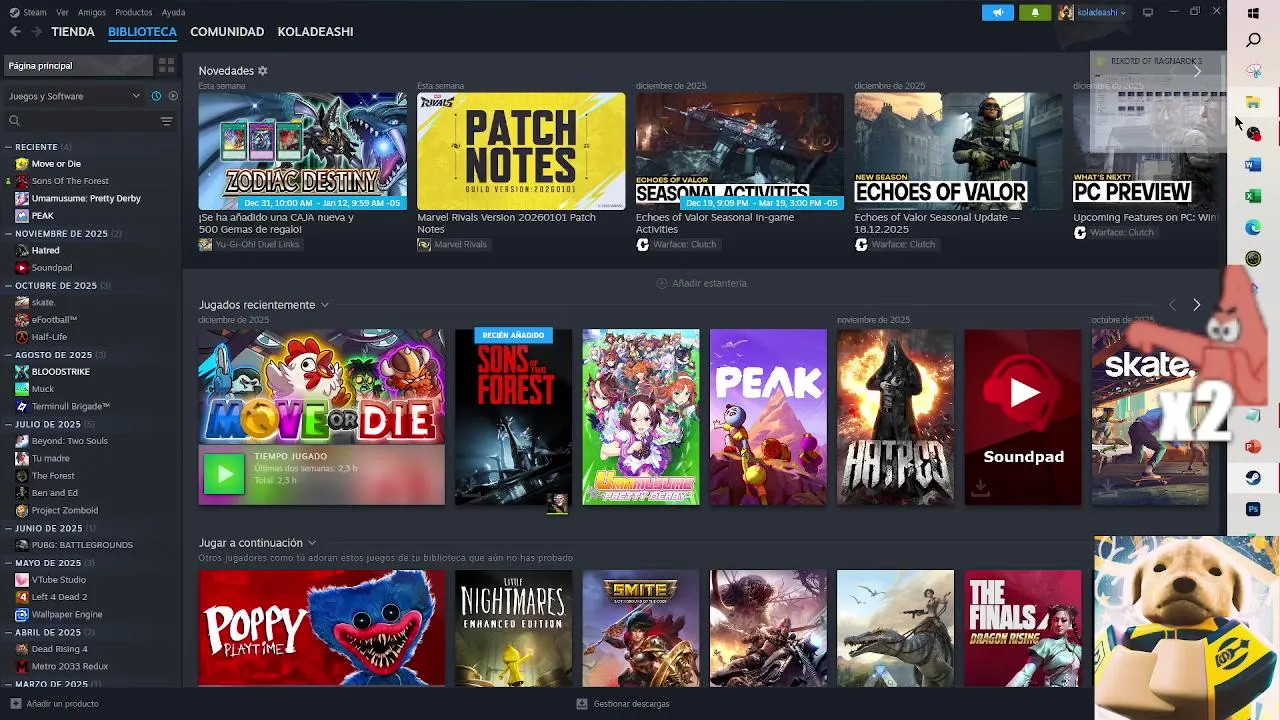Viewport: 1280px width, 720px height.
Task: Open the Ver menu
Action: pyautogui.click(x=62, y=12)
